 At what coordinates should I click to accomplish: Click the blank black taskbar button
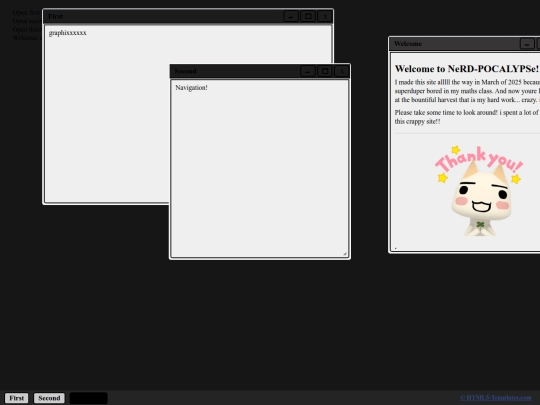[x=89, y=398]
